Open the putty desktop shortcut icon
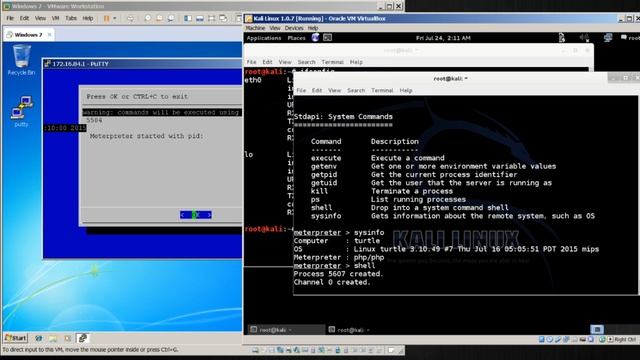The width and height of the screenshot is (640, 360). click(x=22, y=111)
